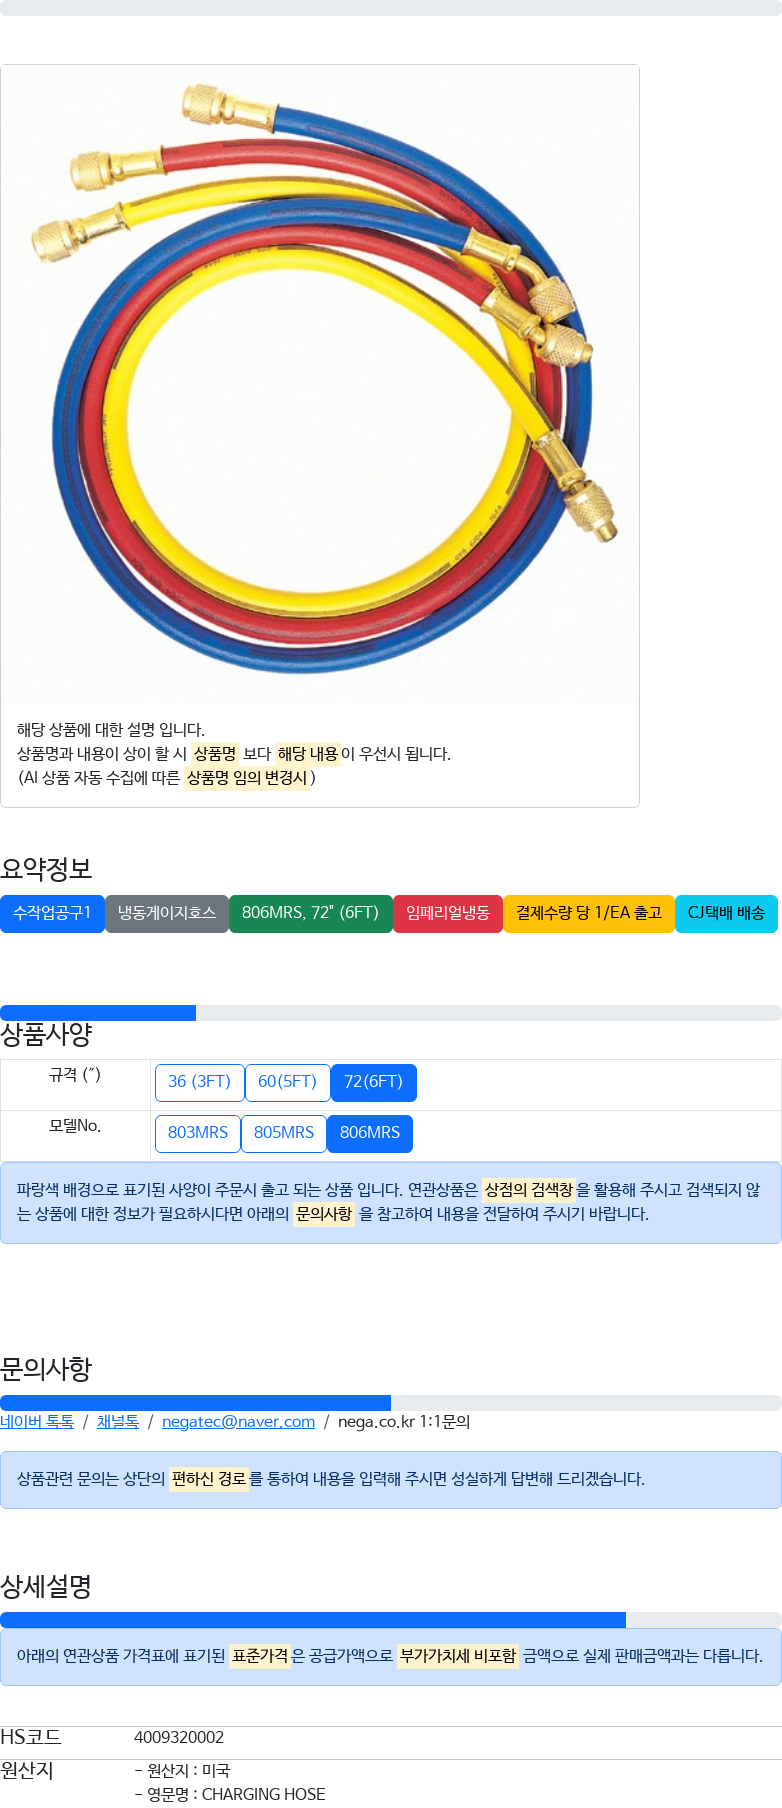782x1808 pixels.
Task: Click the charging hose product image
Action: 320,384
